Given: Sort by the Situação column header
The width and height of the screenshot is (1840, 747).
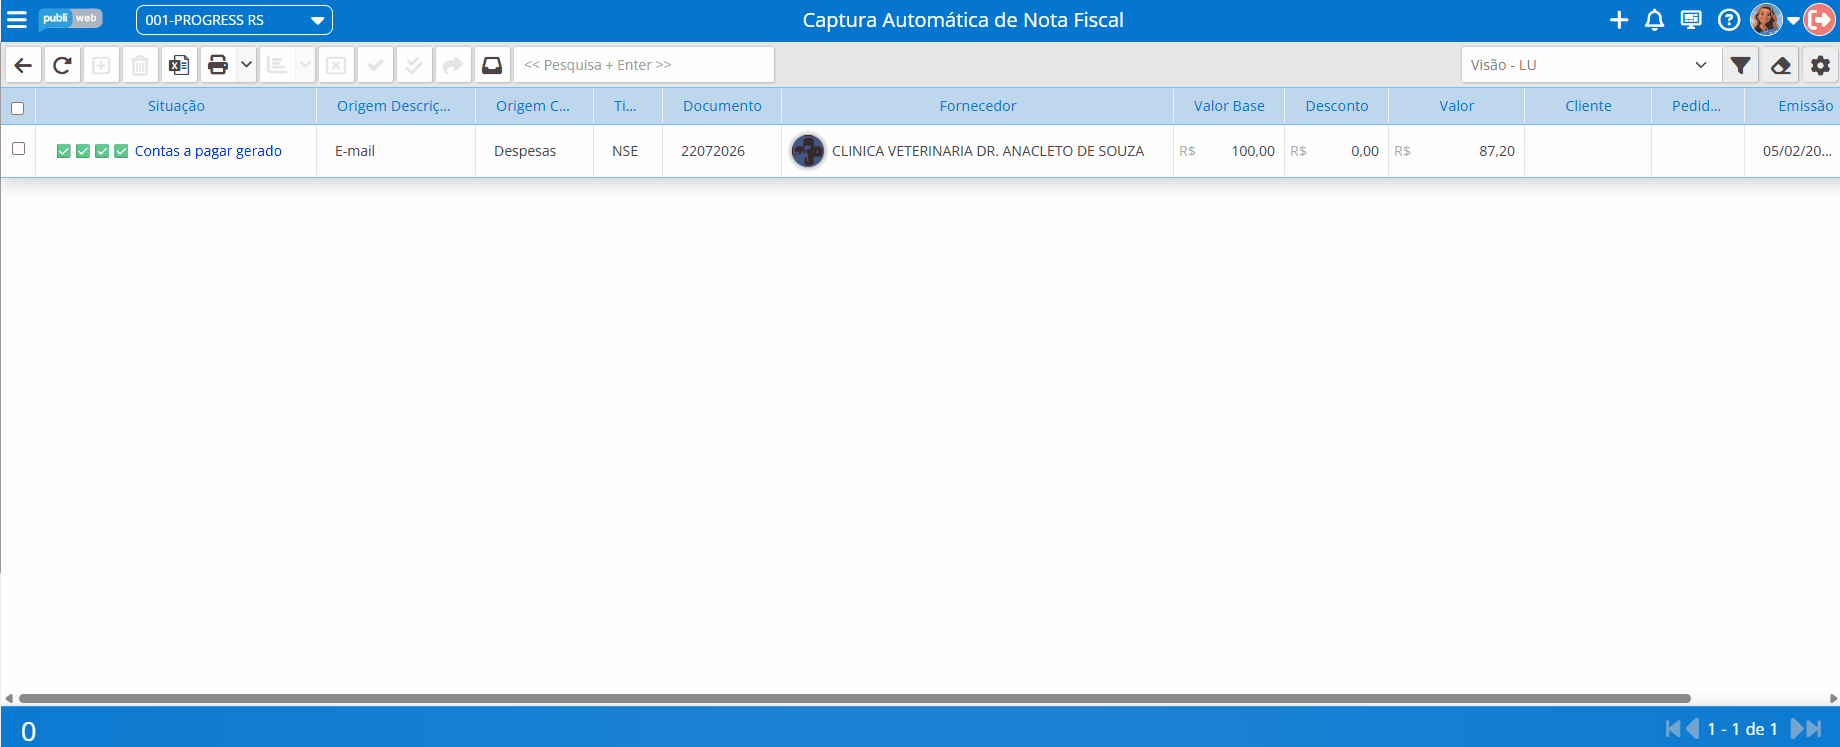Looking at the screenshot, I should point(176,106).
